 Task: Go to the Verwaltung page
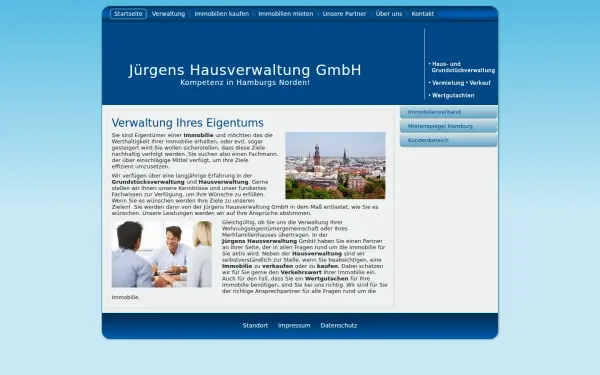168,14
